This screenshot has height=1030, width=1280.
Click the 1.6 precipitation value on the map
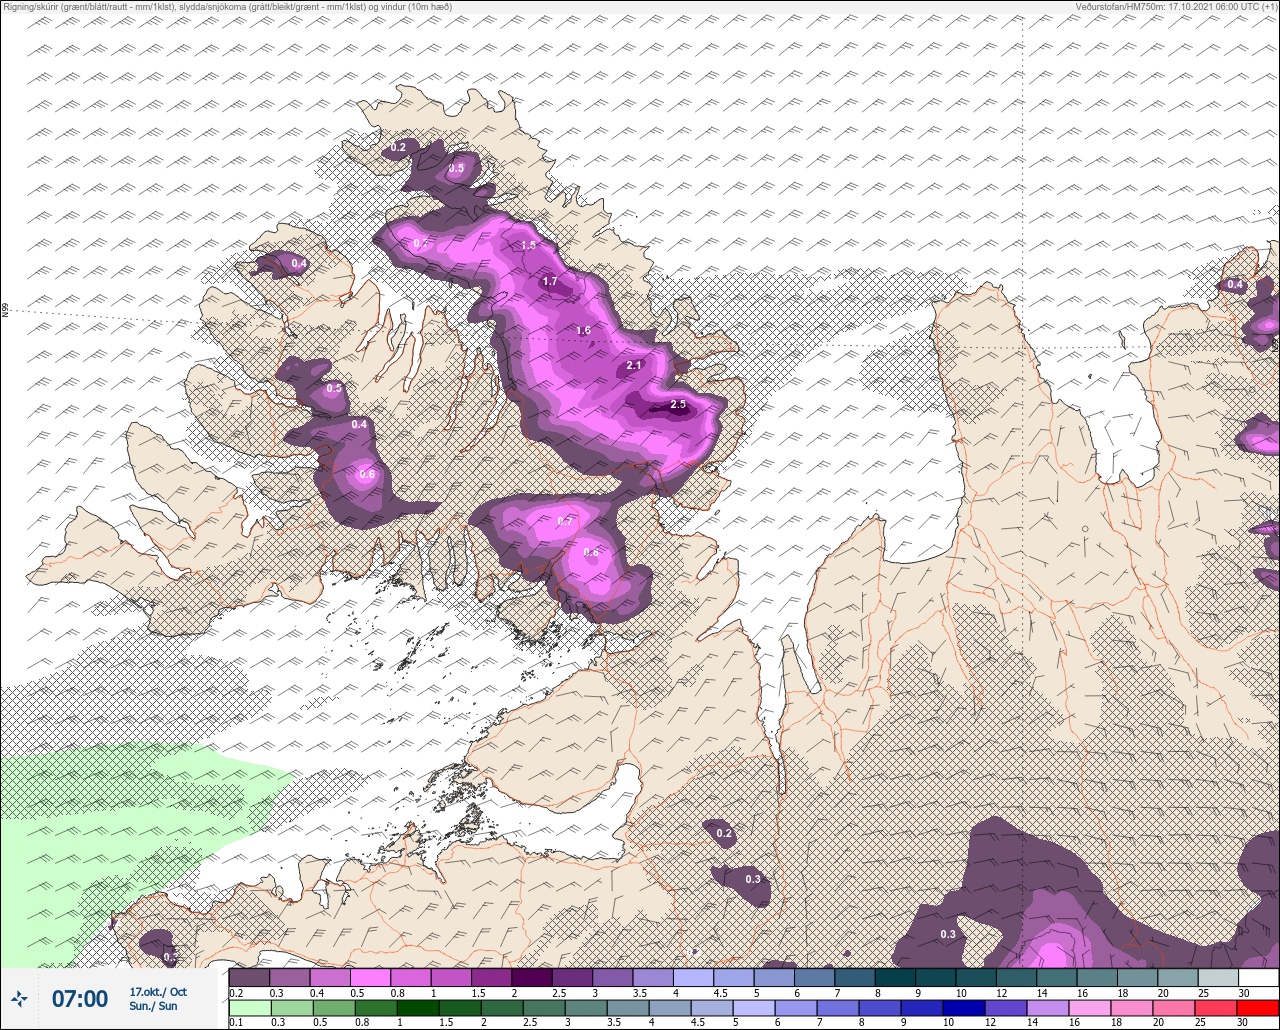pos(583,330)
